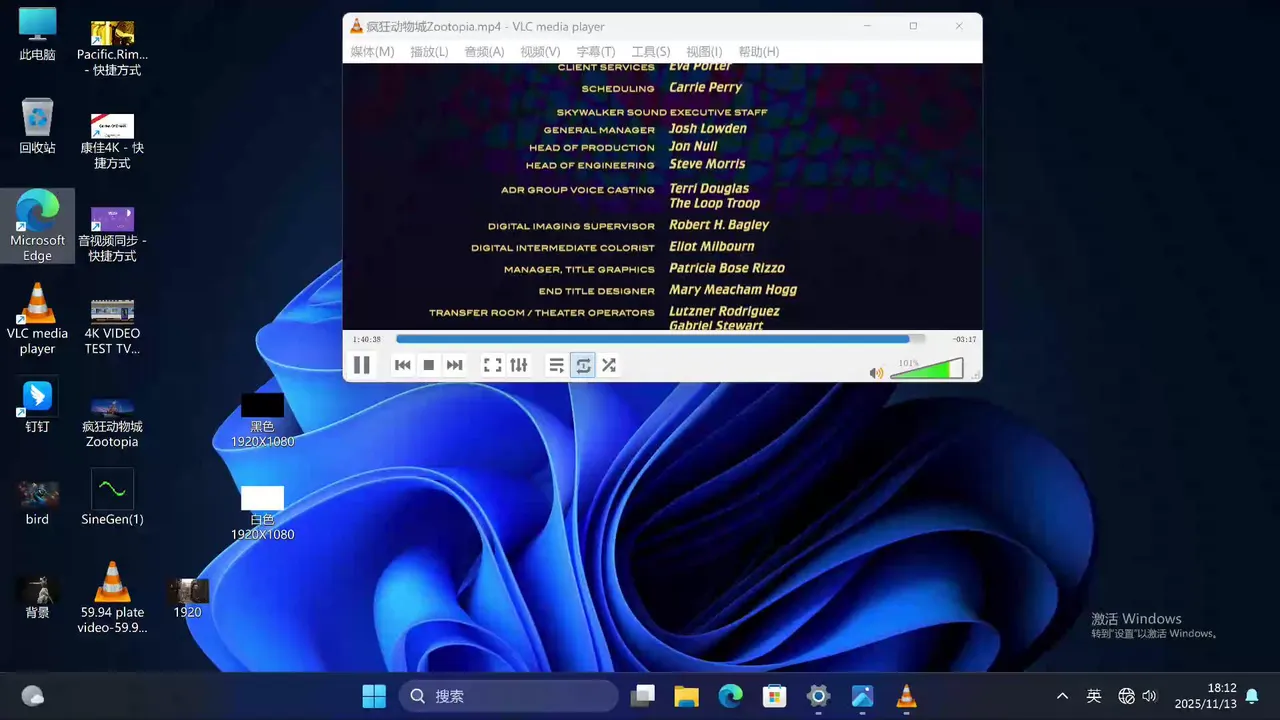The height and width of the screenshot is (720, 1280).
Task: Select the 此电脑 desktop icon
Action: pyautogui.click(x=37, y=35)
